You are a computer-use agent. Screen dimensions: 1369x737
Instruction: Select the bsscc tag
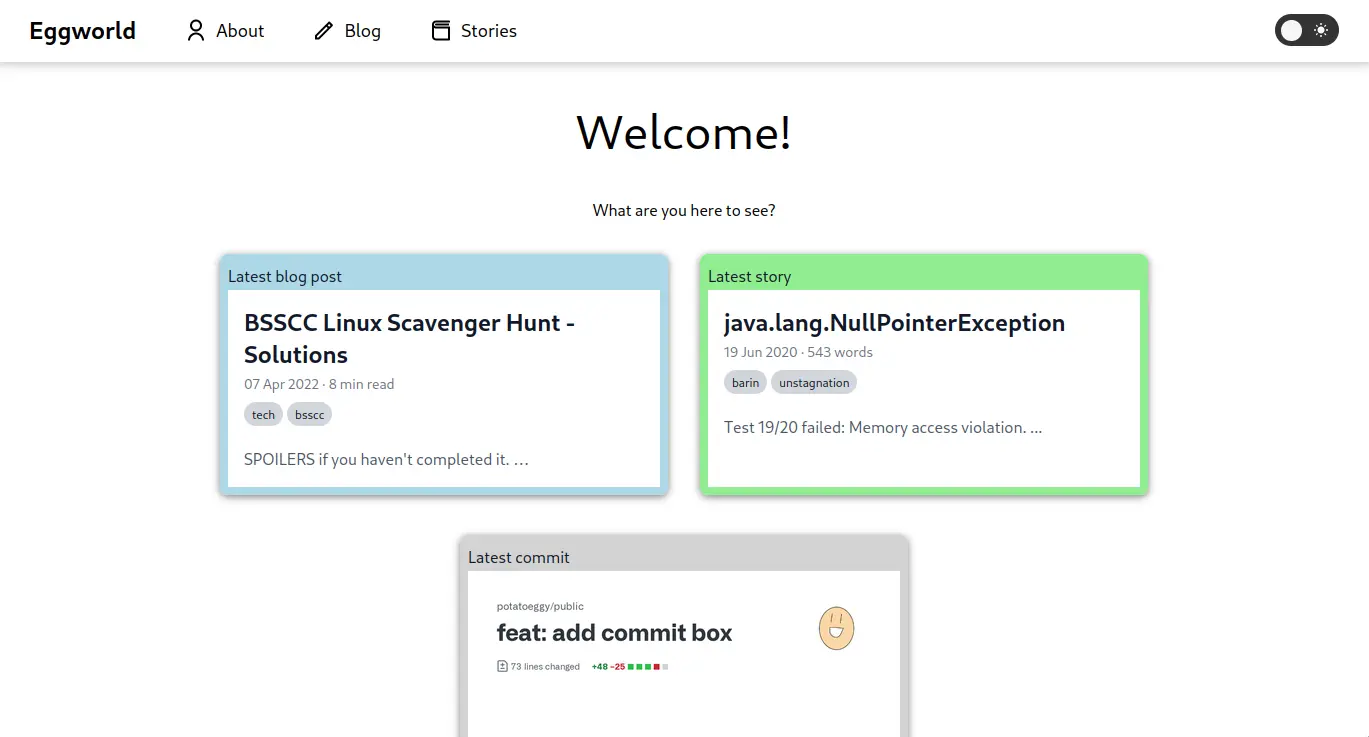pyautogui.click(x=309, y=415)
